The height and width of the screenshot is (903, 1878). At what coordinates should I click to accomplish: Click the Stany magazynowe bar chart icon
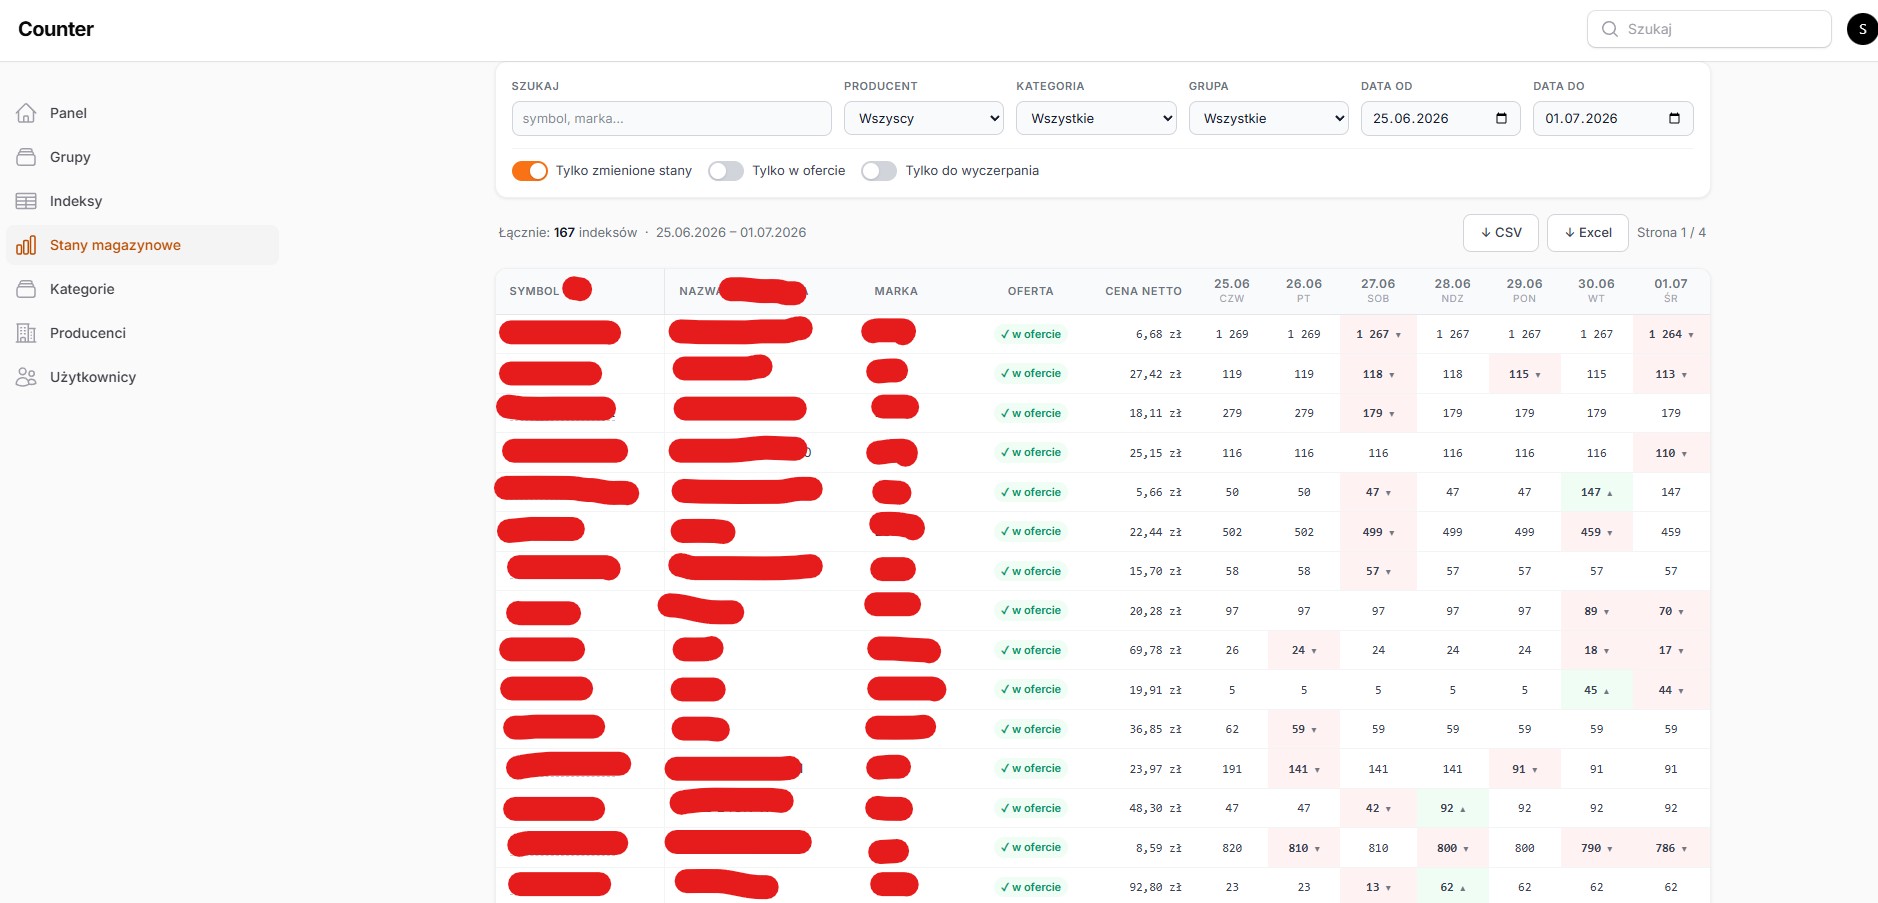pyautogui.click(x=26, y=245)
